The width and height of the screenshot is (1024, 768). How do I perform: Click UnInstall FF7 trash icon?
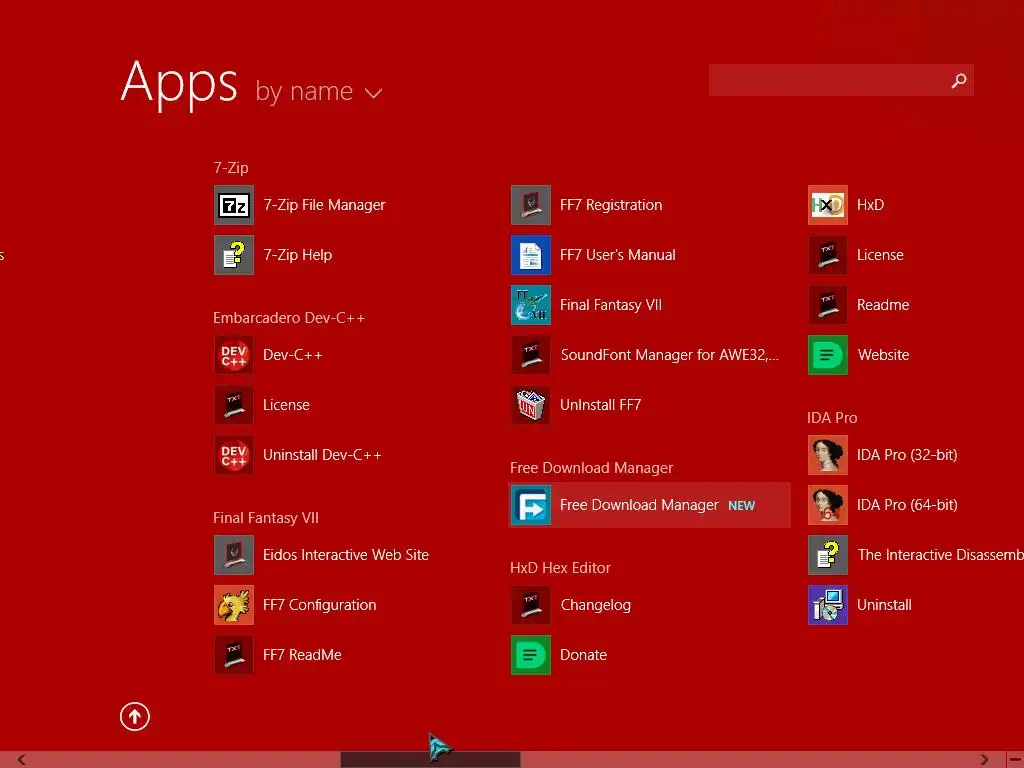tap(531, 405)
